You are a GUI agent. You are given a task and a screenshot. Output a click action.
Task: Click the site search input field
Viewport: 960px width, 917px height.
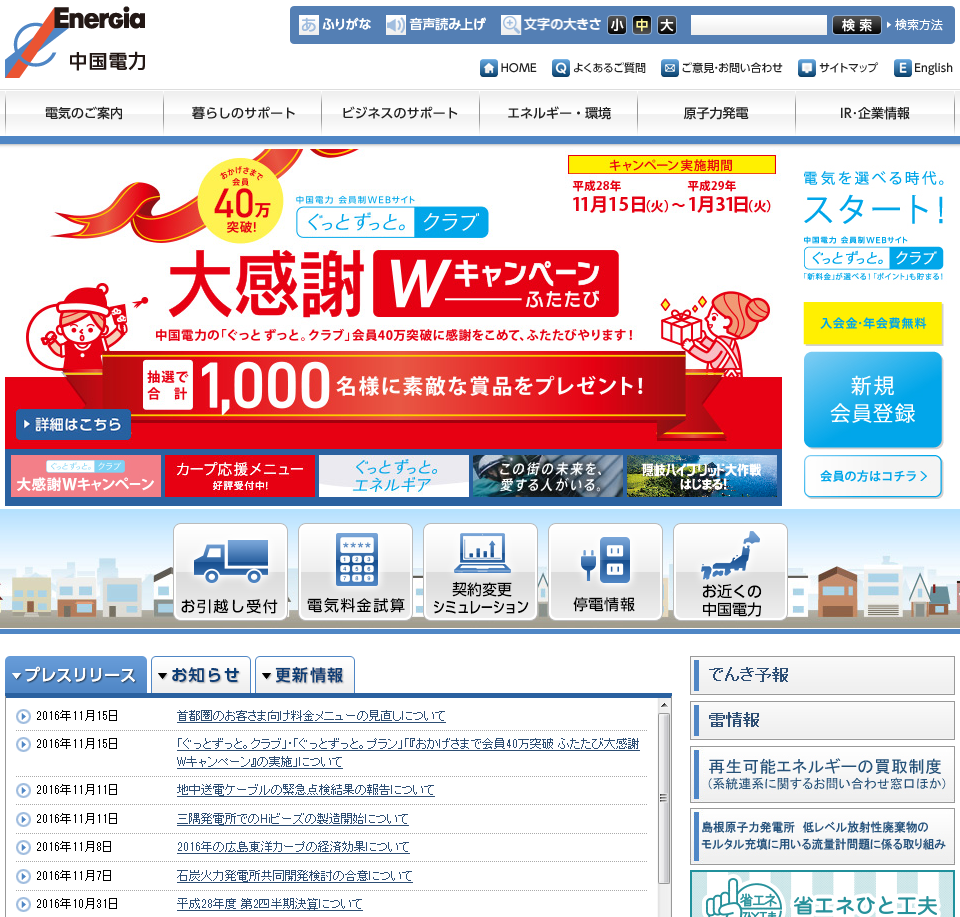click(759, 25)
